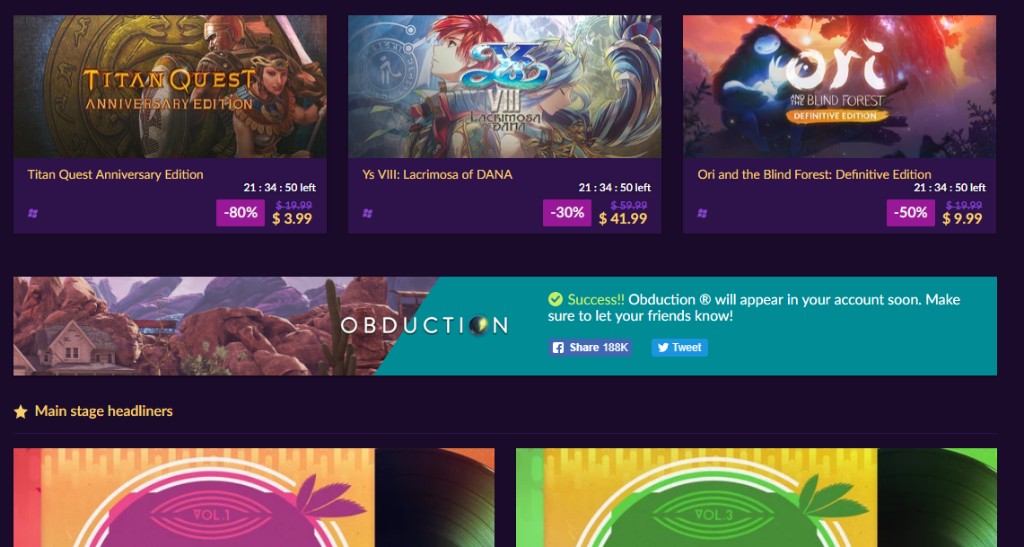1024x547 pixels.
Task: Click the Windows icon under Ori
Action: 702,213
